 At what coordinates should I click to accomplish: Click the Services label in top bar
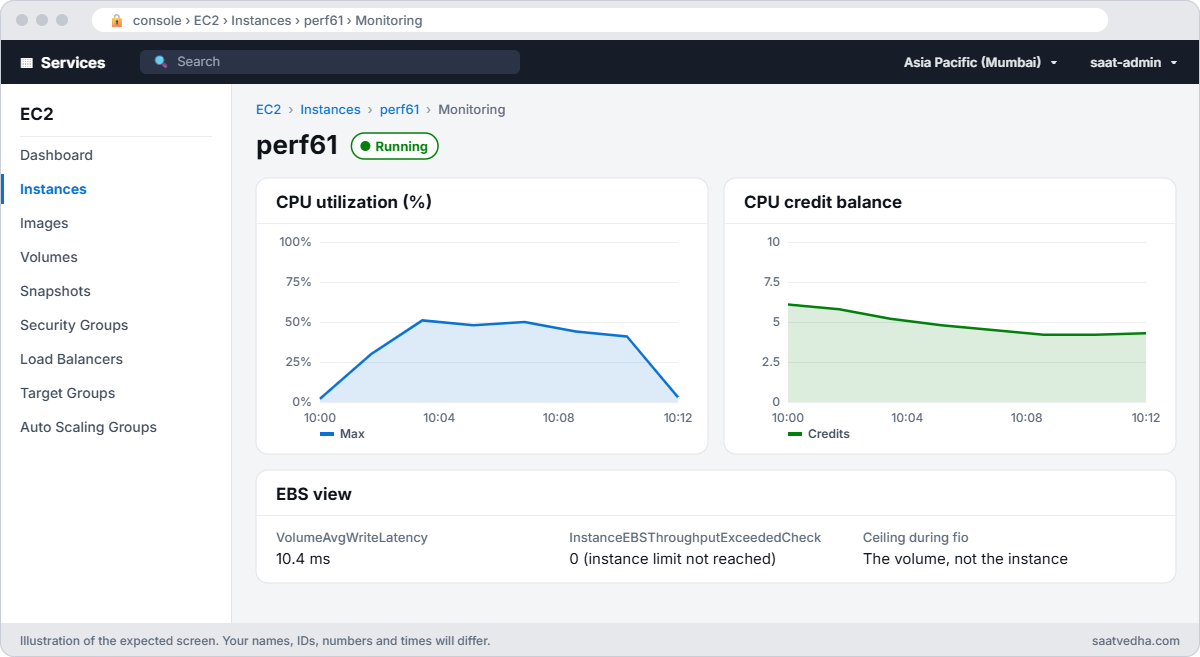click(73, 62)
